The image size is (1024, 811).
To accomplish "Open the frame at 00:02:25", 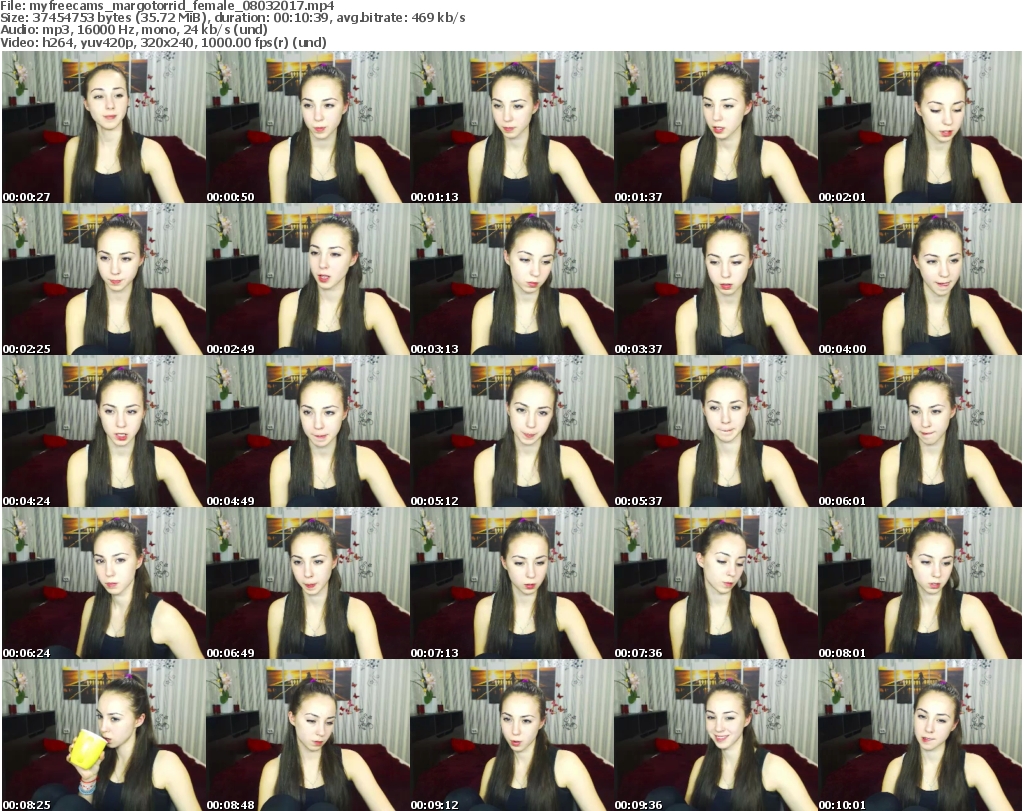I will tap(104, 279).
